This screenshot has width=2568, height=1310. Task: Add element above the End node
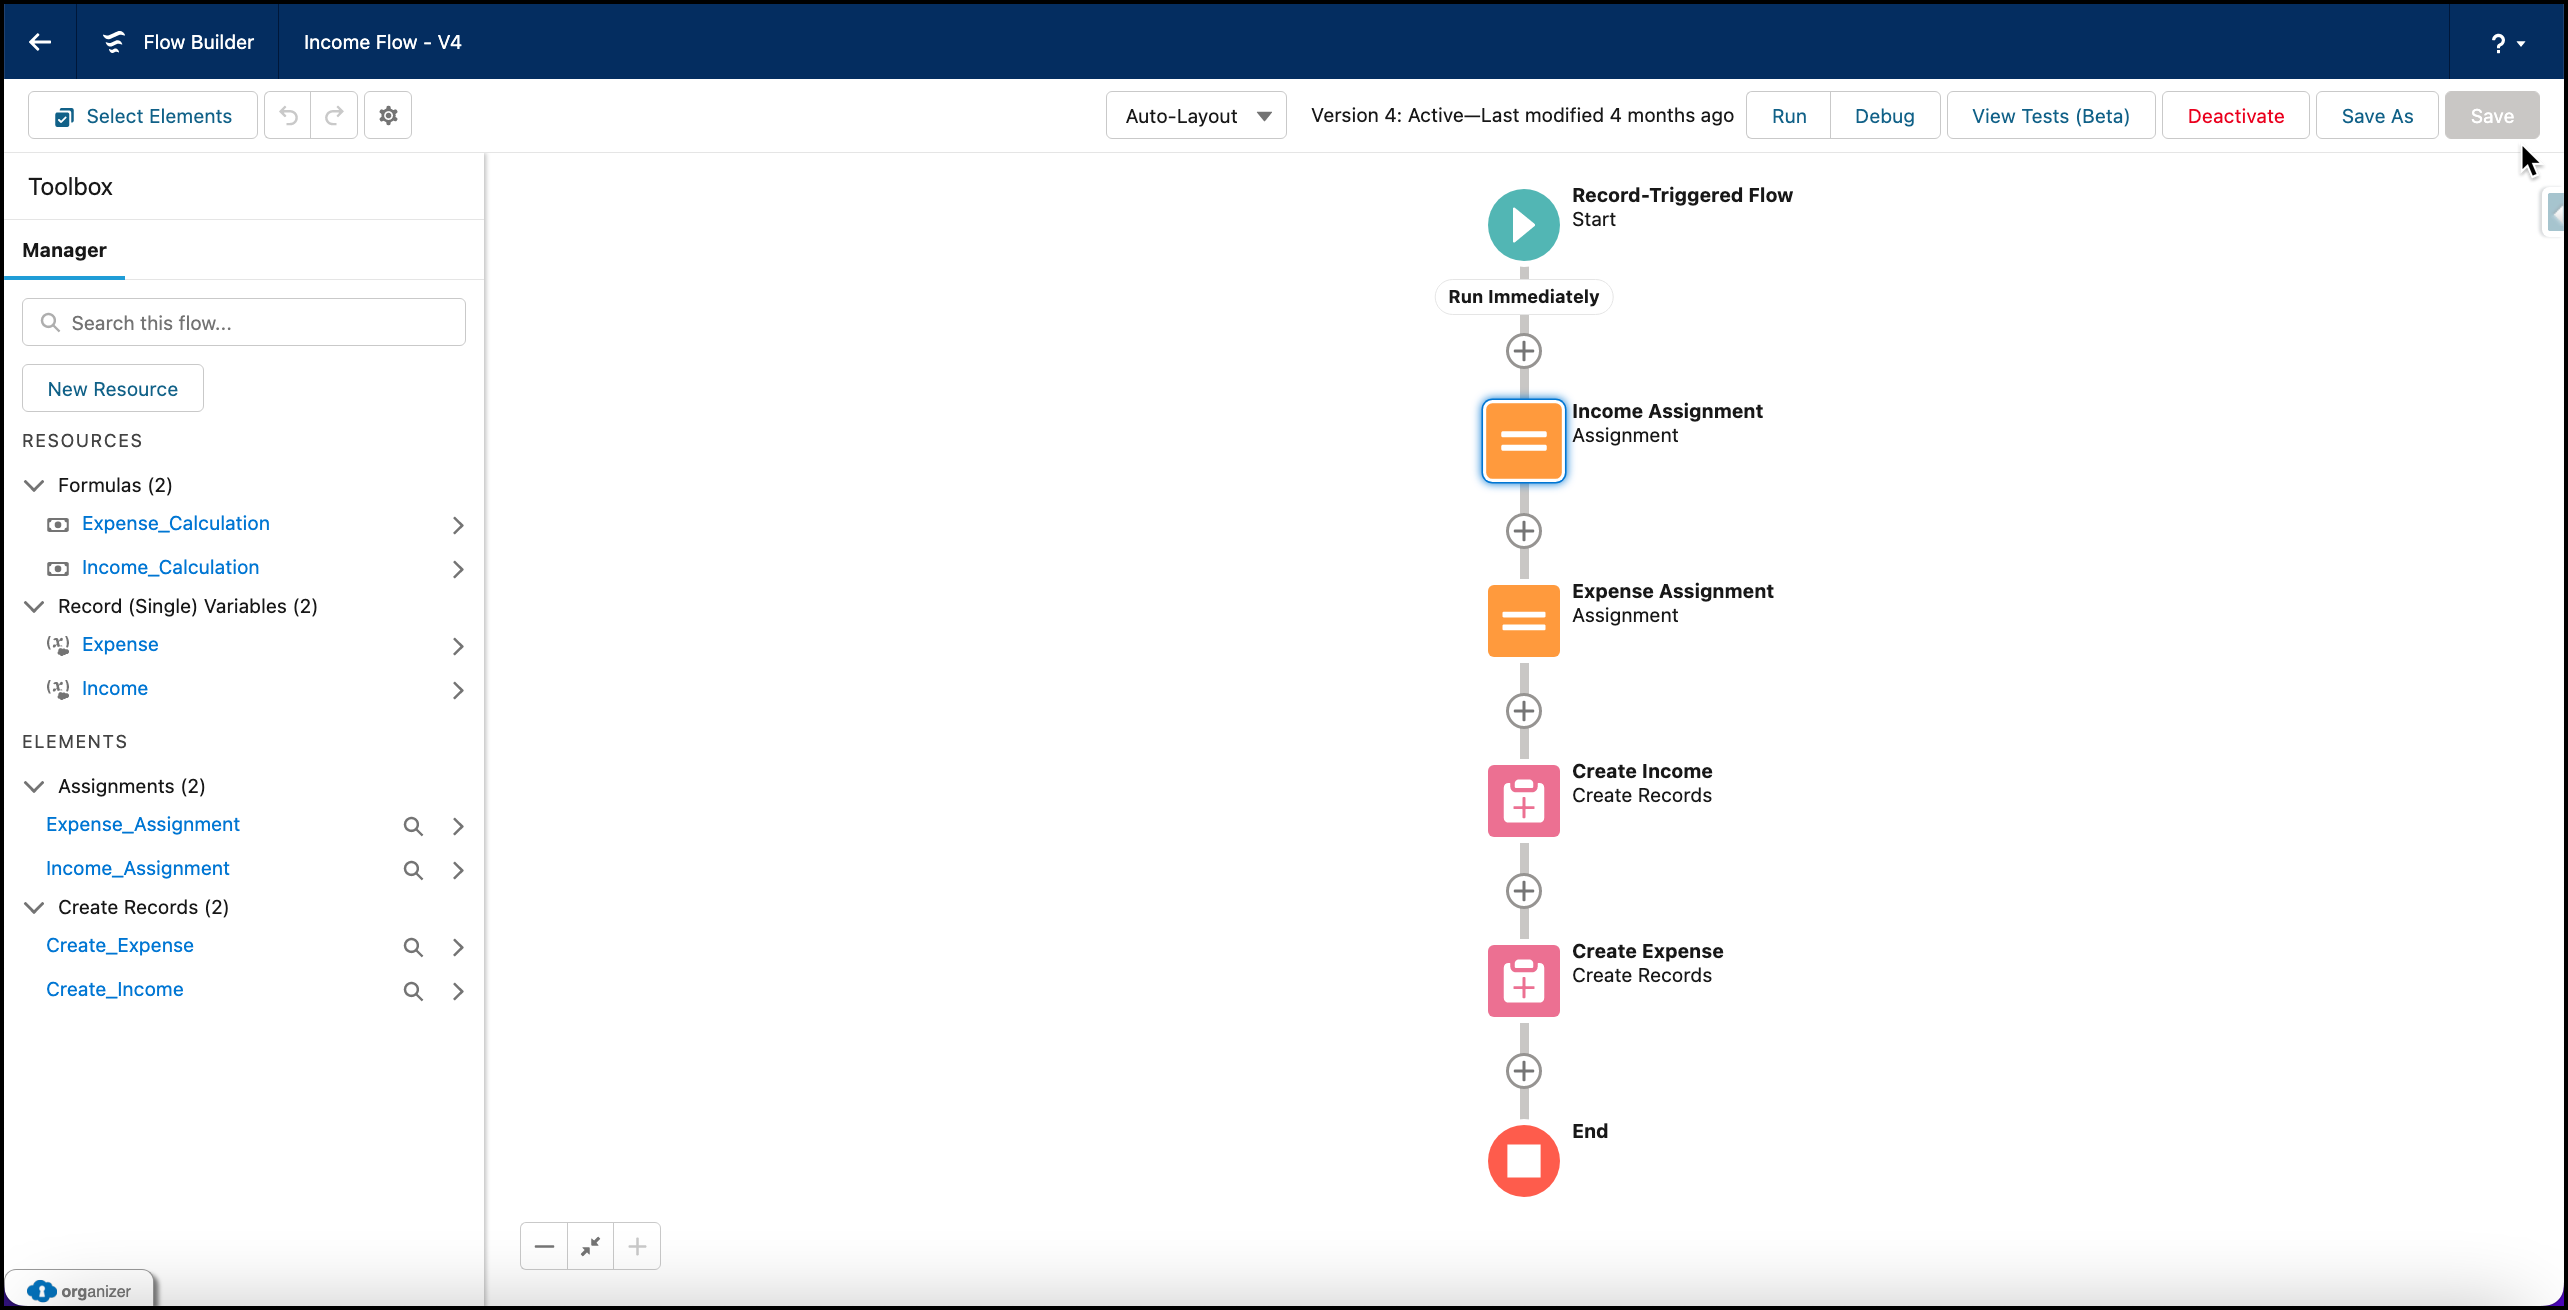1523,1071
